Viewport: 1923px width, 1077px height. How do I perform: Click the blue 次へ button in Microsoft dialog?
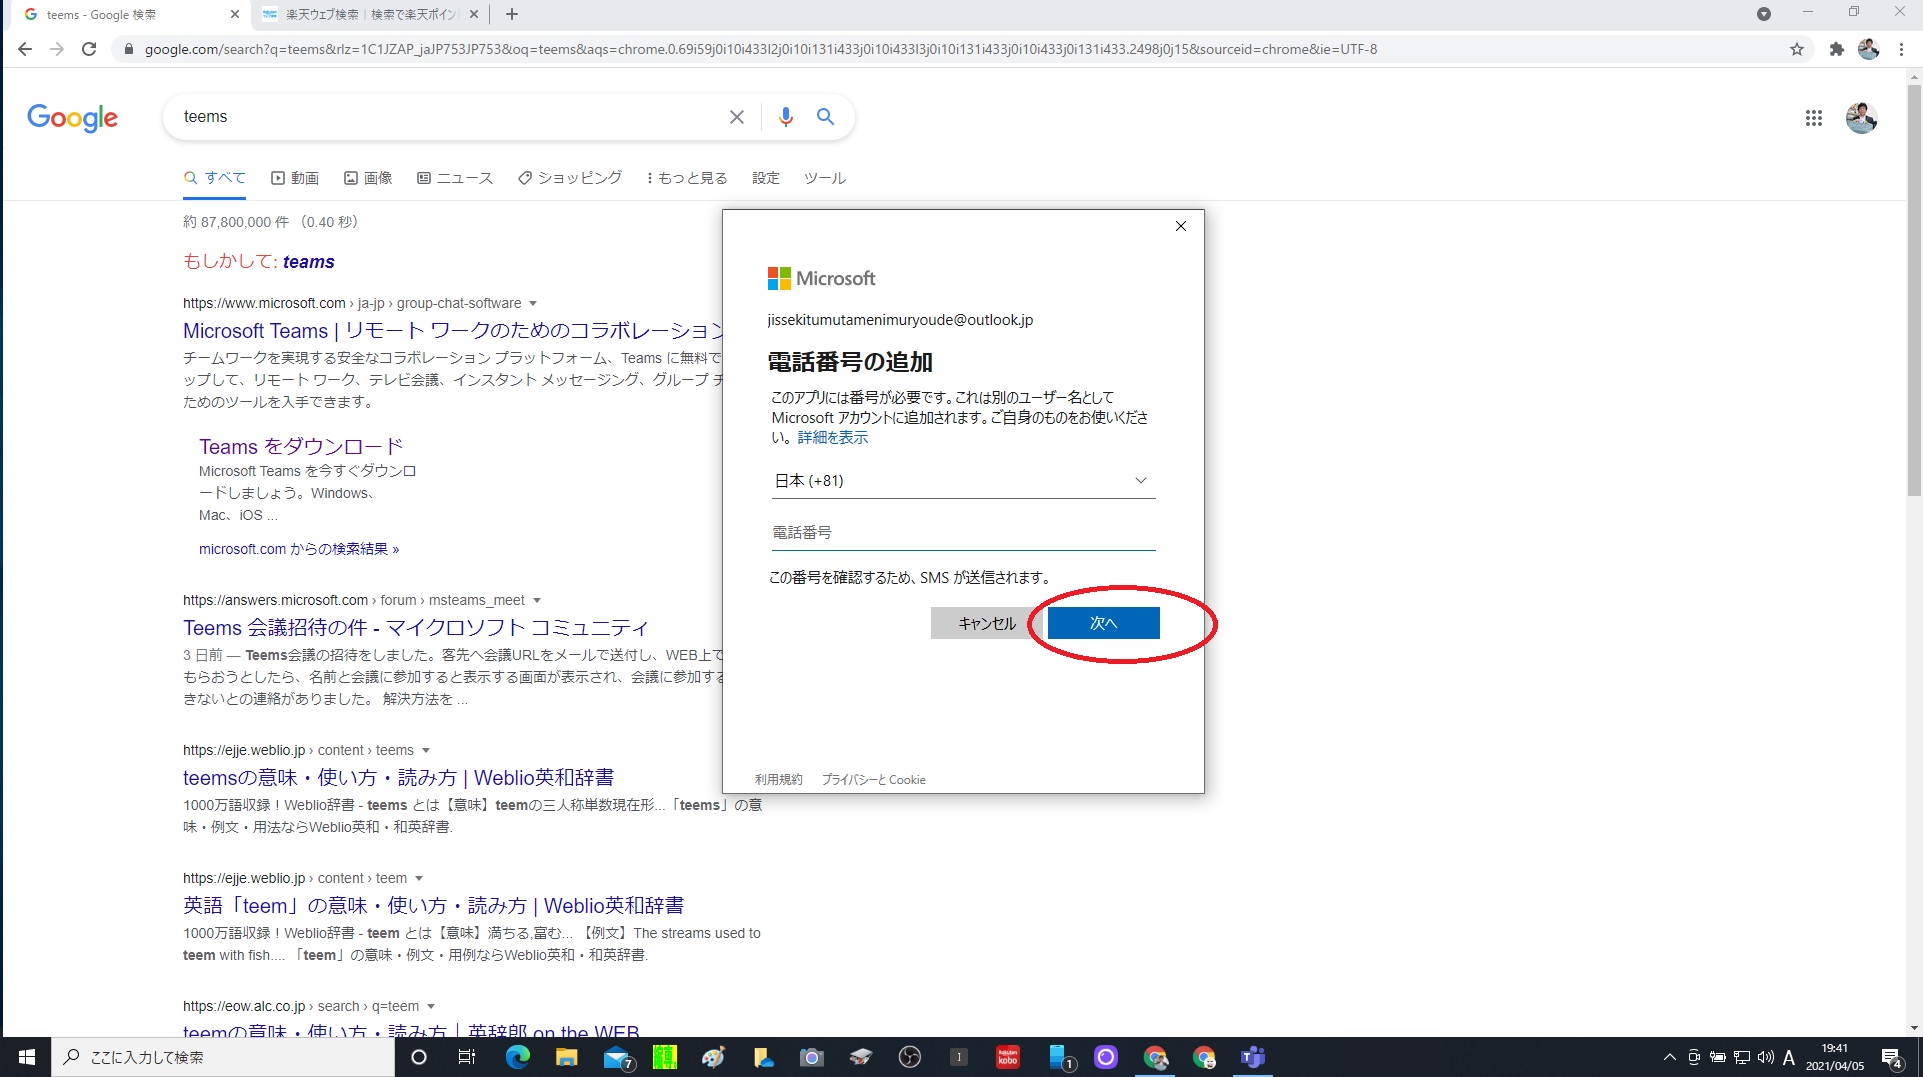[x=1103, y=623]
